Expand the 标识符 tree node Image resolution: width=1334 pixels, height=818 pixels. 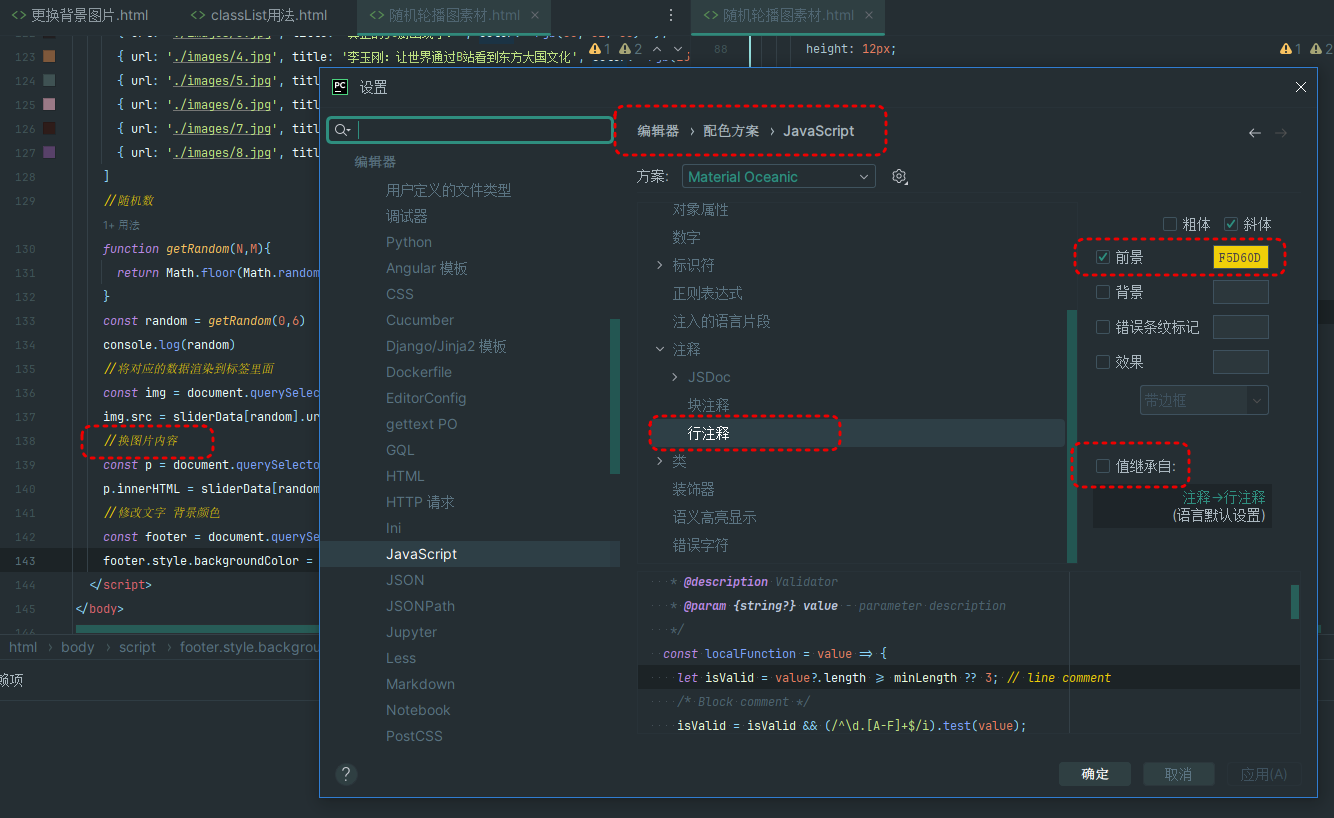(x=660, y=265)
